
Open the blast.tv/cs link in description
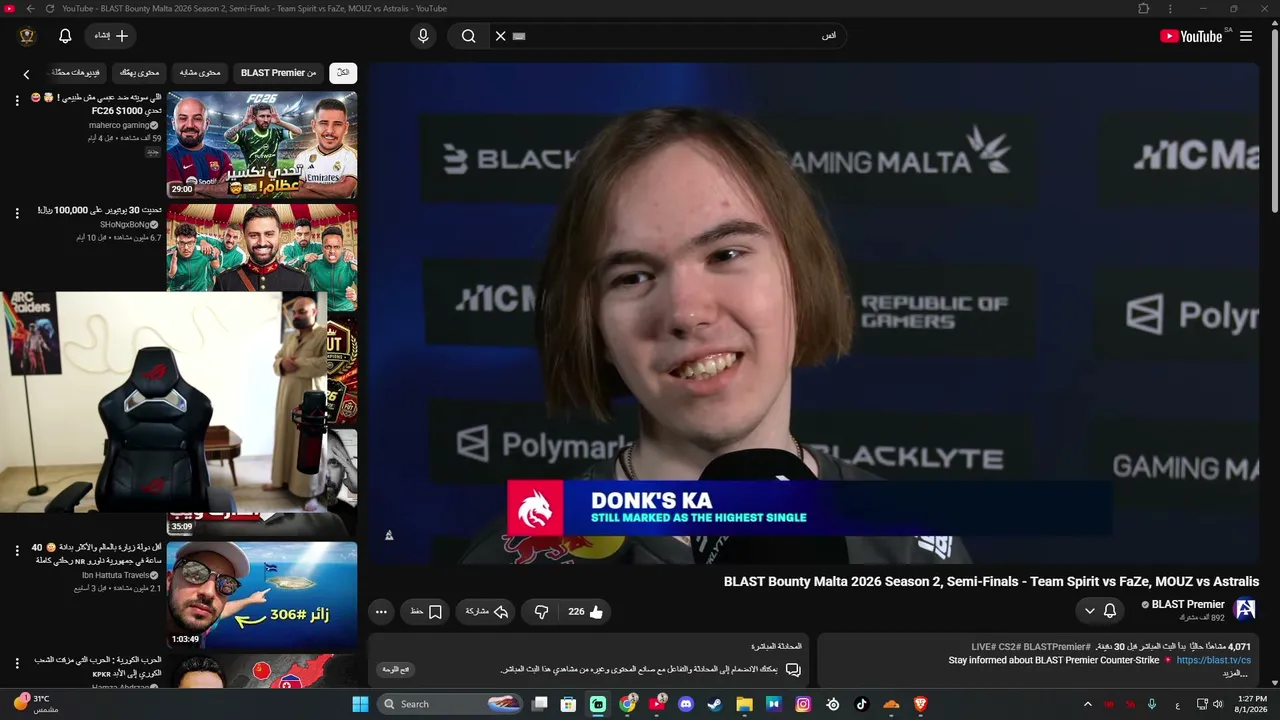[1213, 660]
